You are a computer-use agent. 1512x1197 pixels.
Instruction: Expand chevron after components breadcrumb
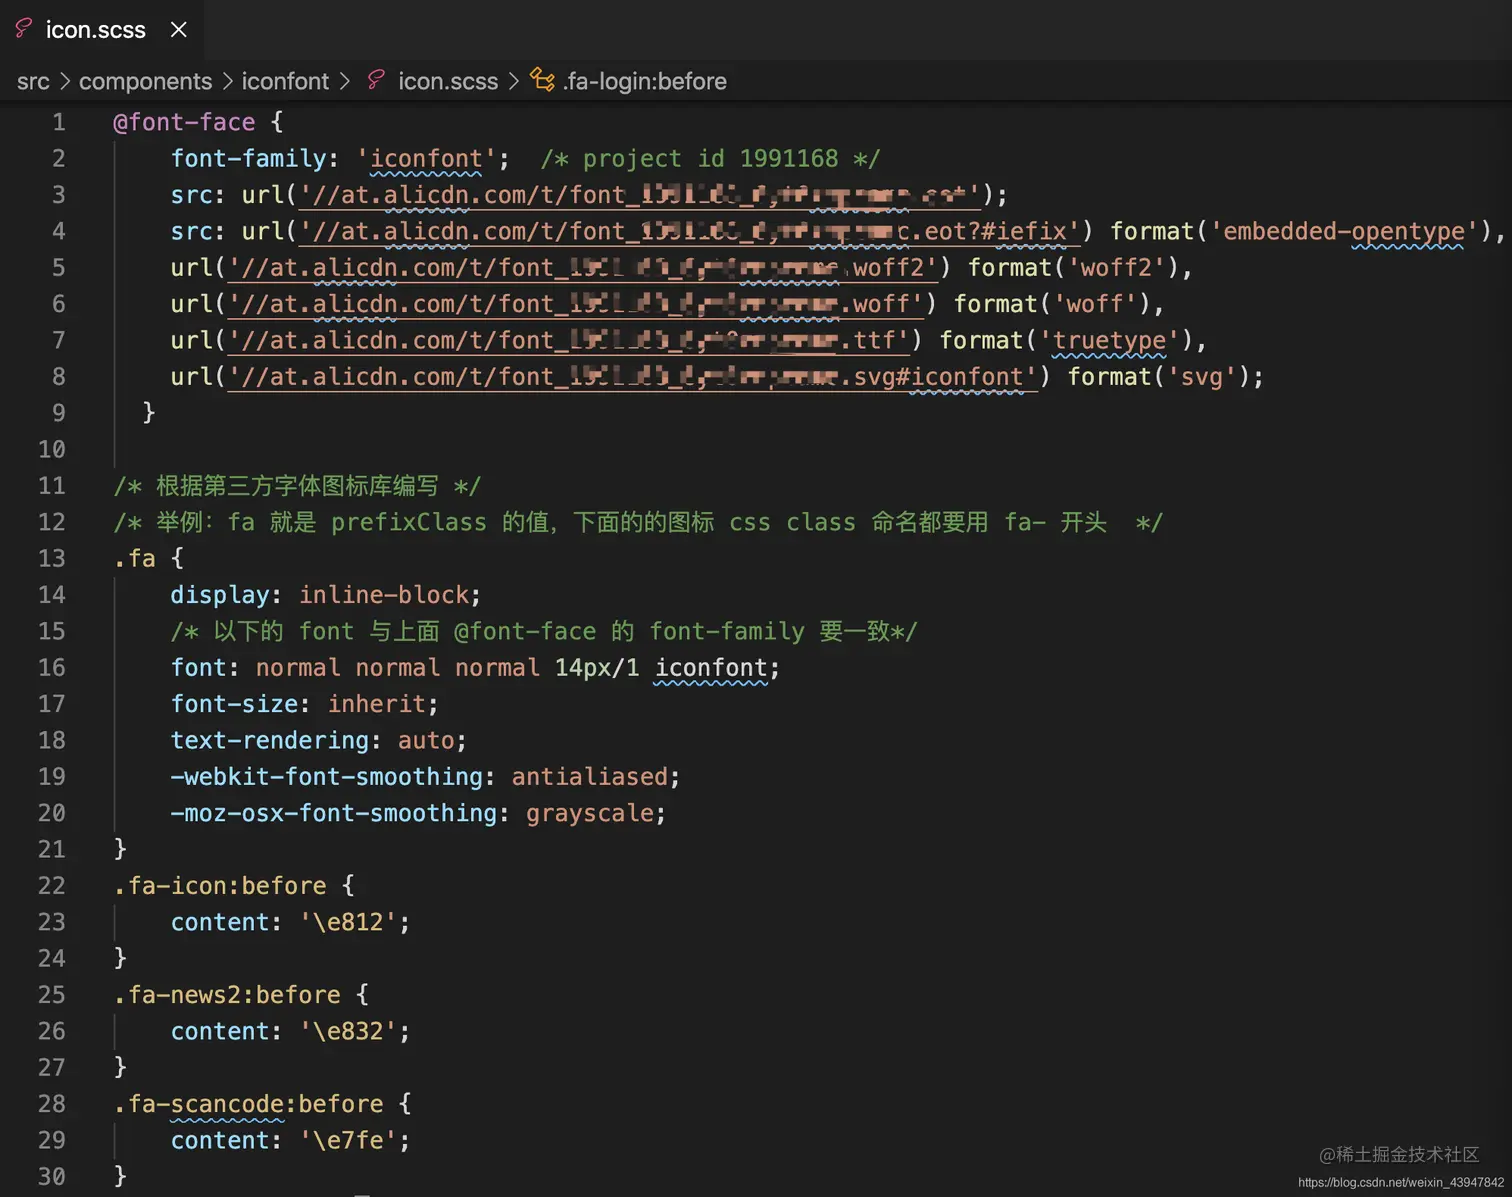[227, 81]
